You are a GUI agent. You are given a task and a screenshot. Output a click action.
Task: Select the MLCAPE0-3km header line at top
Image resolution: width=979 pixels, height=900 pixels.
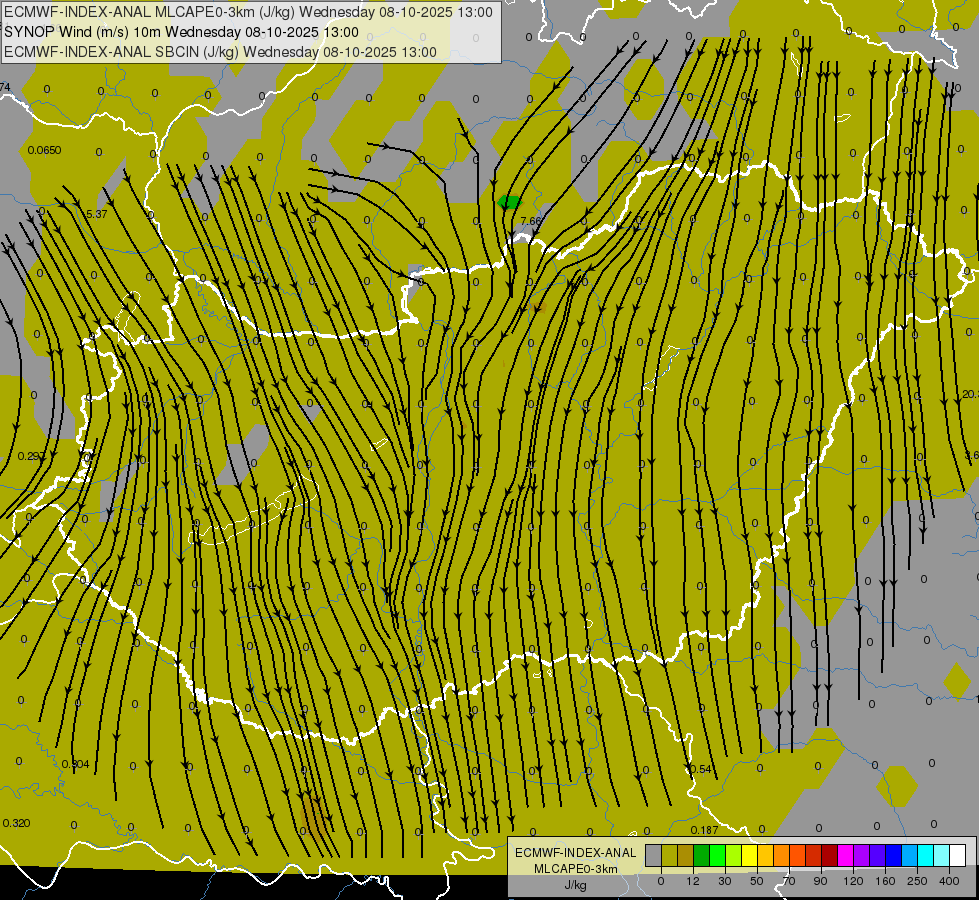pos(248,12)
